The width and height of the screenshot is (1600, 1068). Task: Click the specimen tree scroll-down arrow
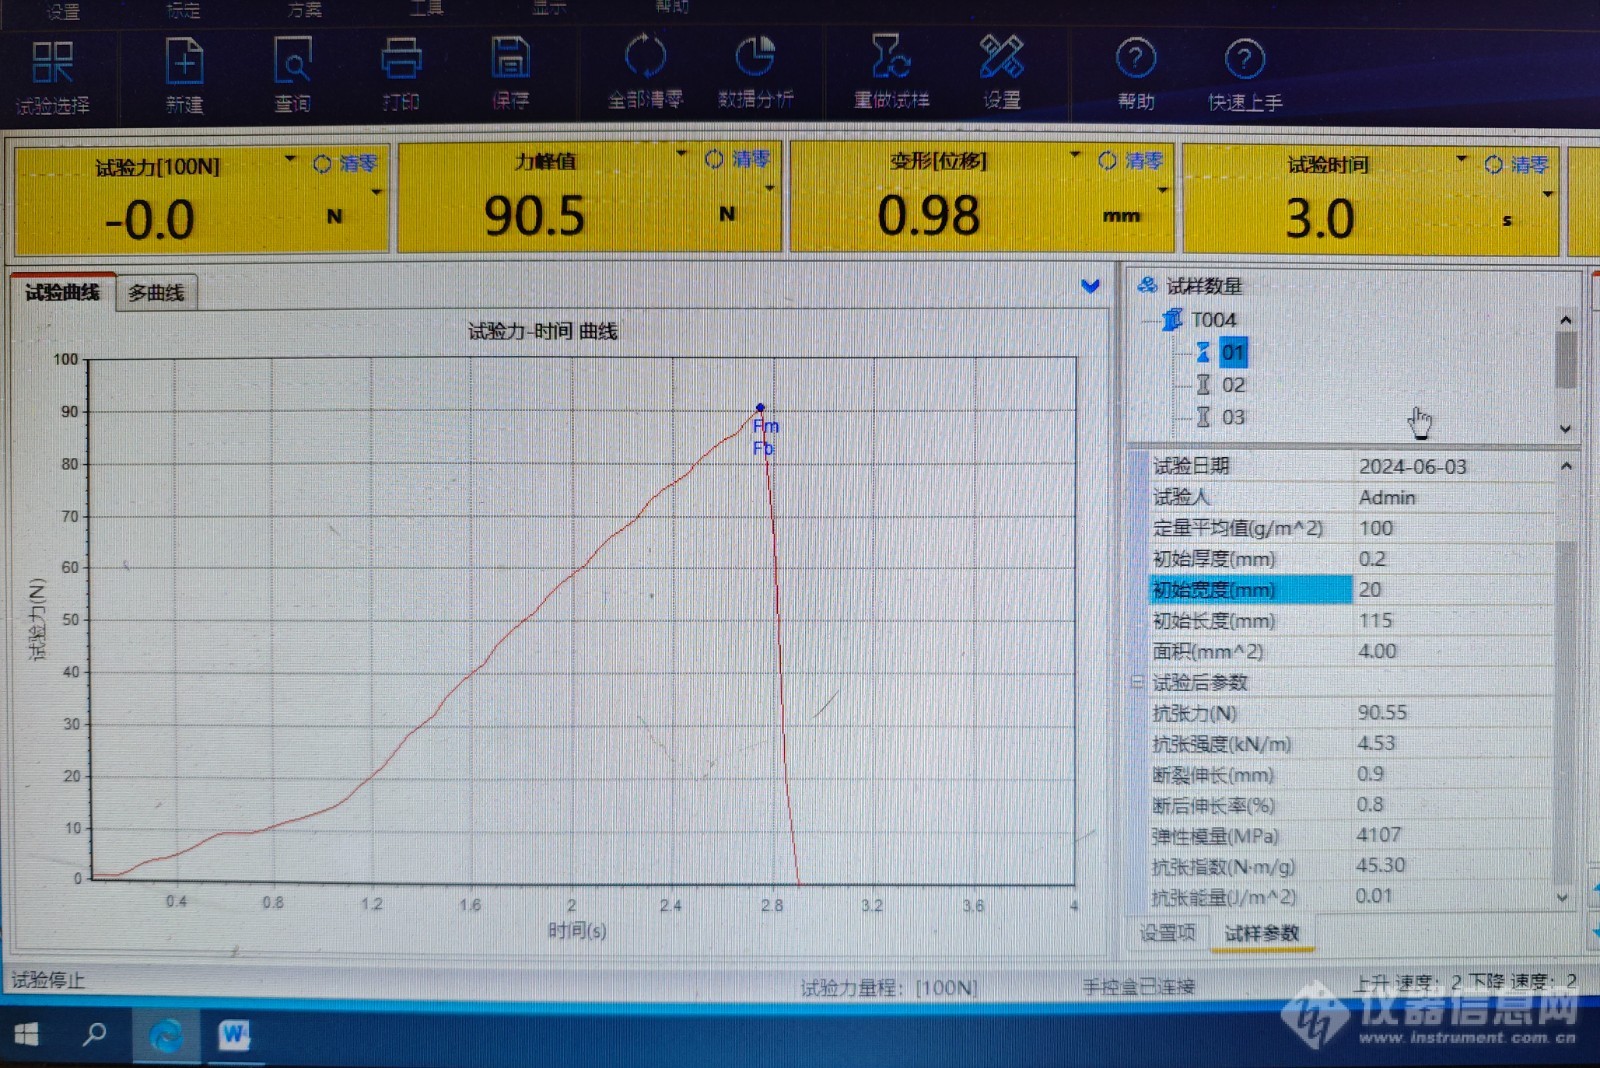click(x=1566, y=428)
